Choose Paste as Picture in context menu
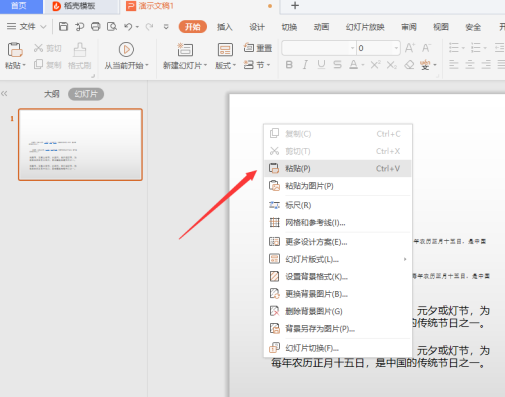 click(x=337, y=186)
